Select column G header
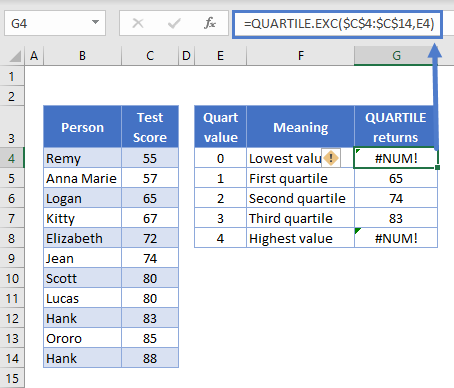 (396, 56)
